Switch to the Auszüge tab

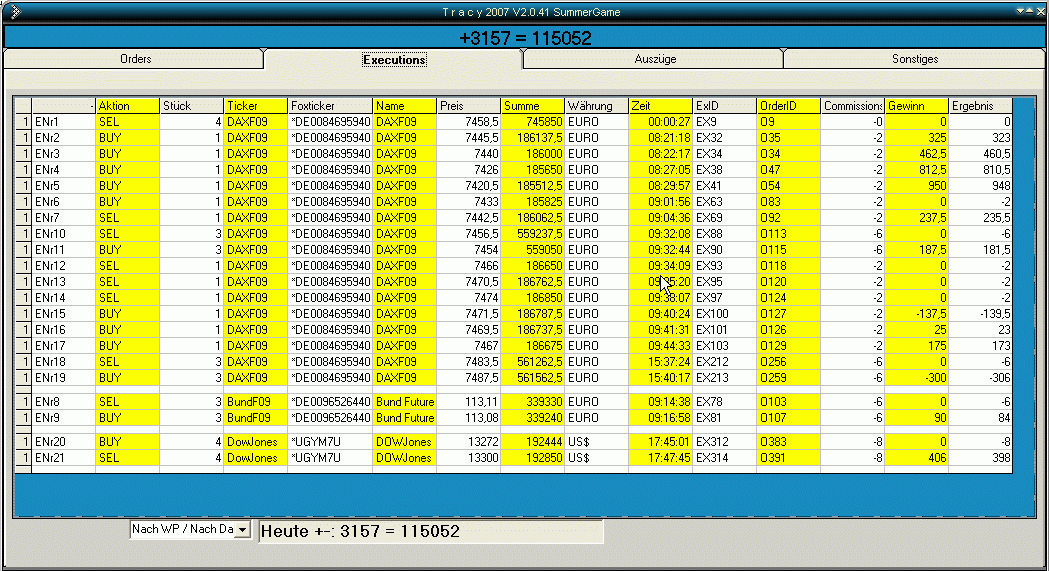(x=654, y=59)
